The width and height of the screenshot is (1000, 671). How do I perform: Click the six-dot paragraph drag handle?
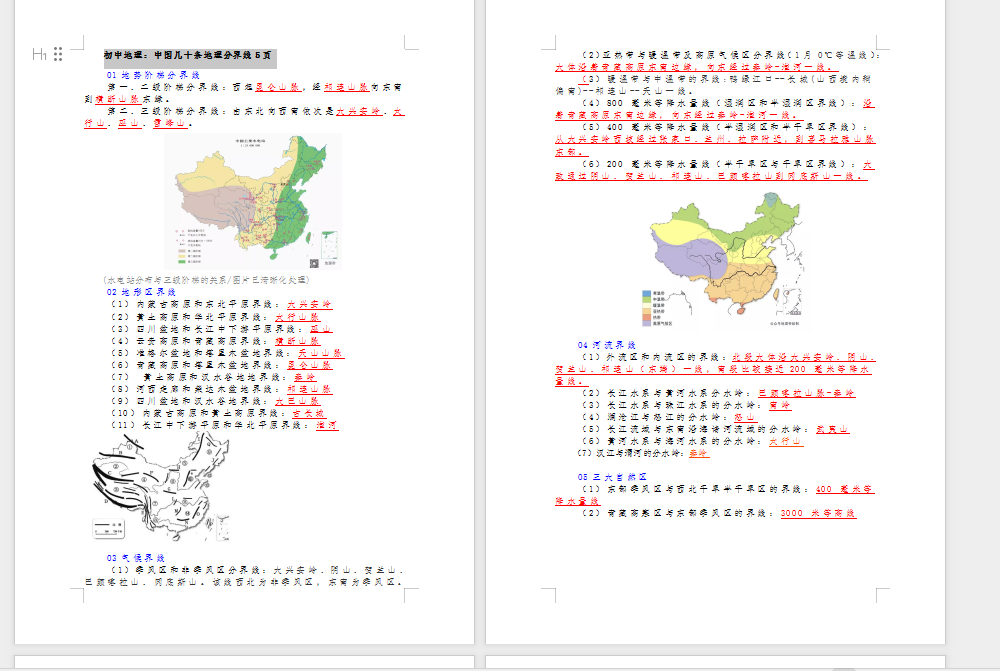(58, 54)
